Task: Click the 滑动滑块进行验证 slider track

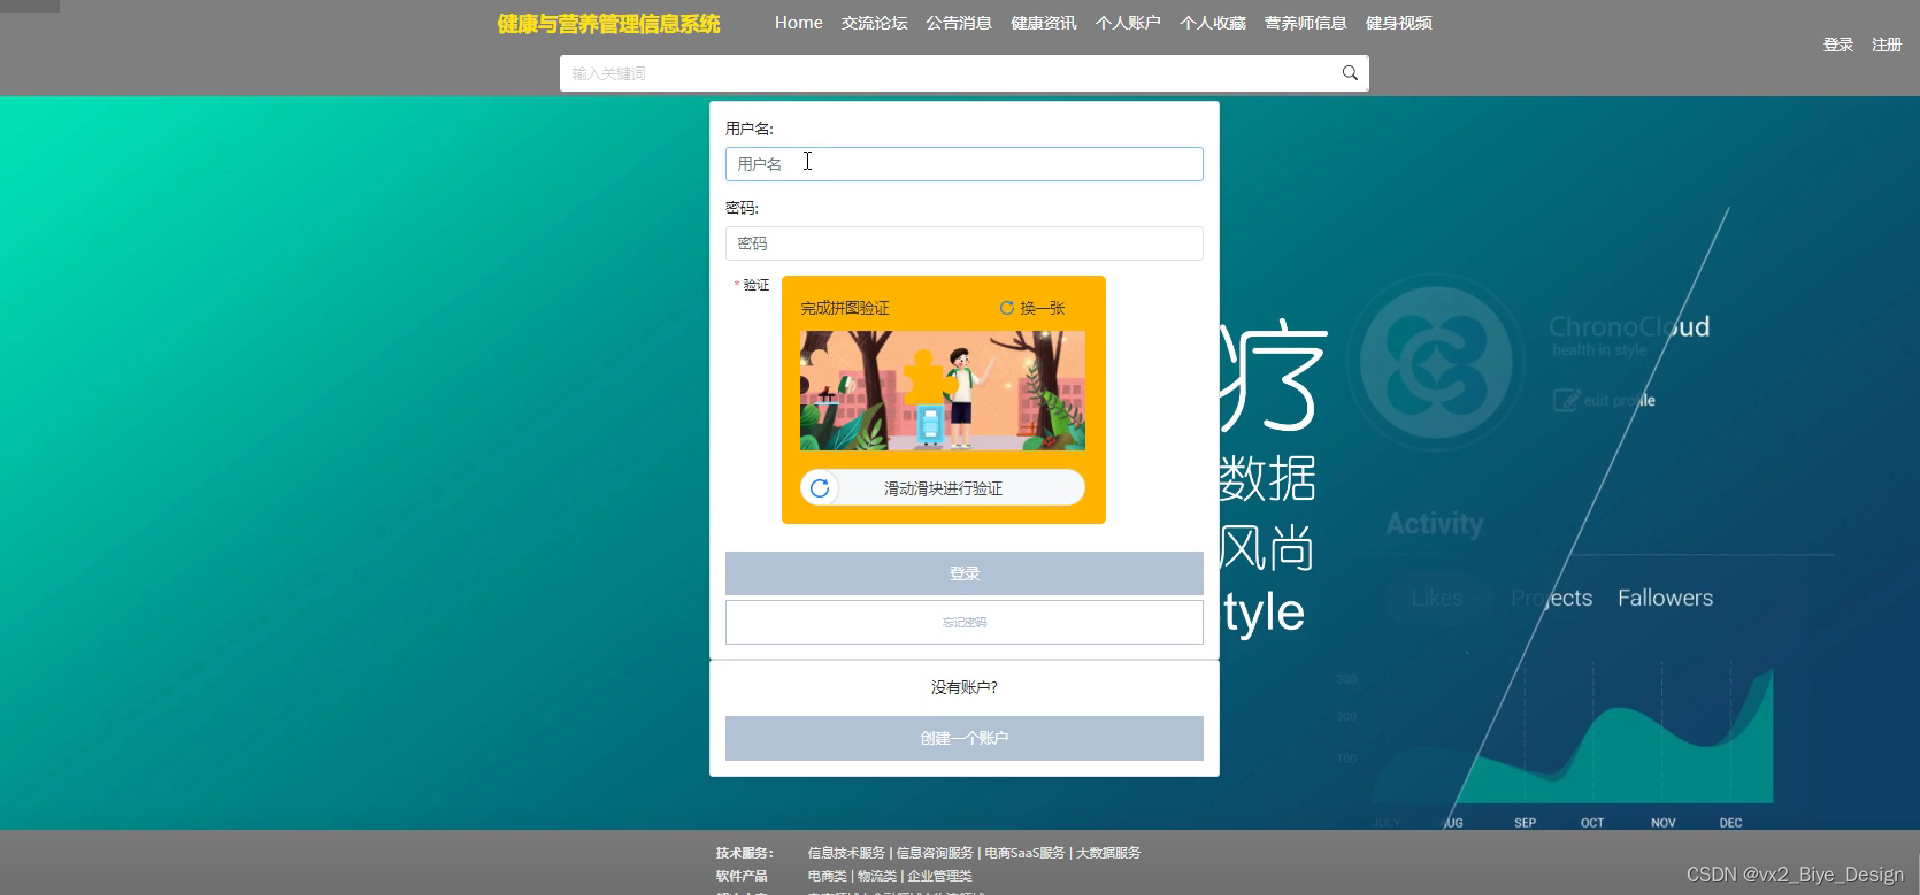Action: pos(942,488)
